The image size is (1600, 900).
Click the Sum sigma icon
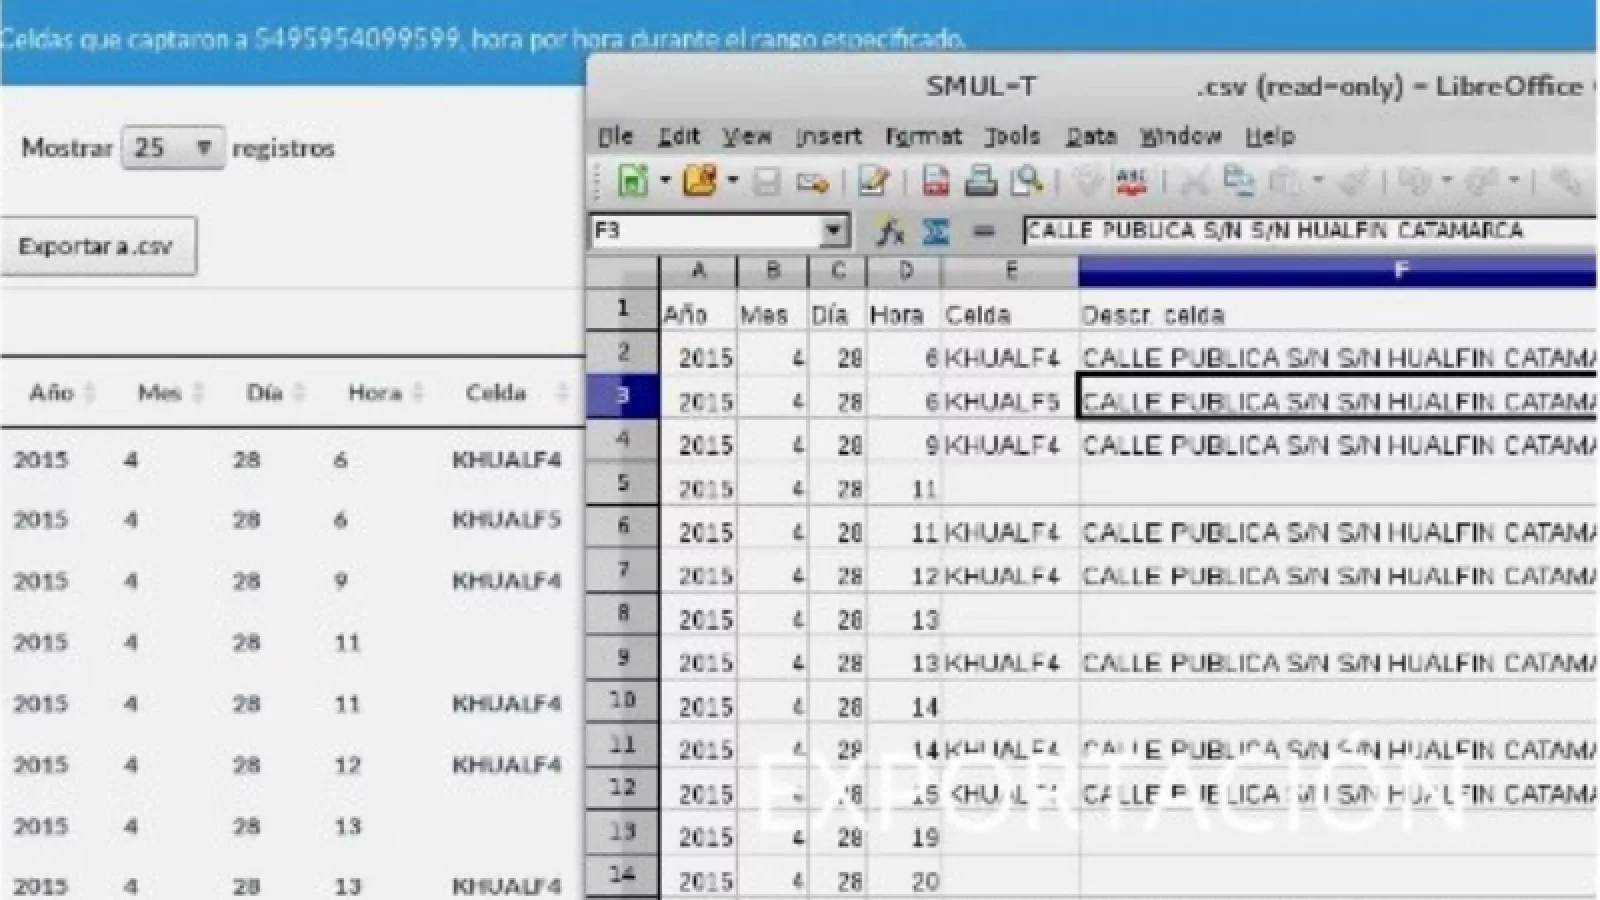pos(936,232)
